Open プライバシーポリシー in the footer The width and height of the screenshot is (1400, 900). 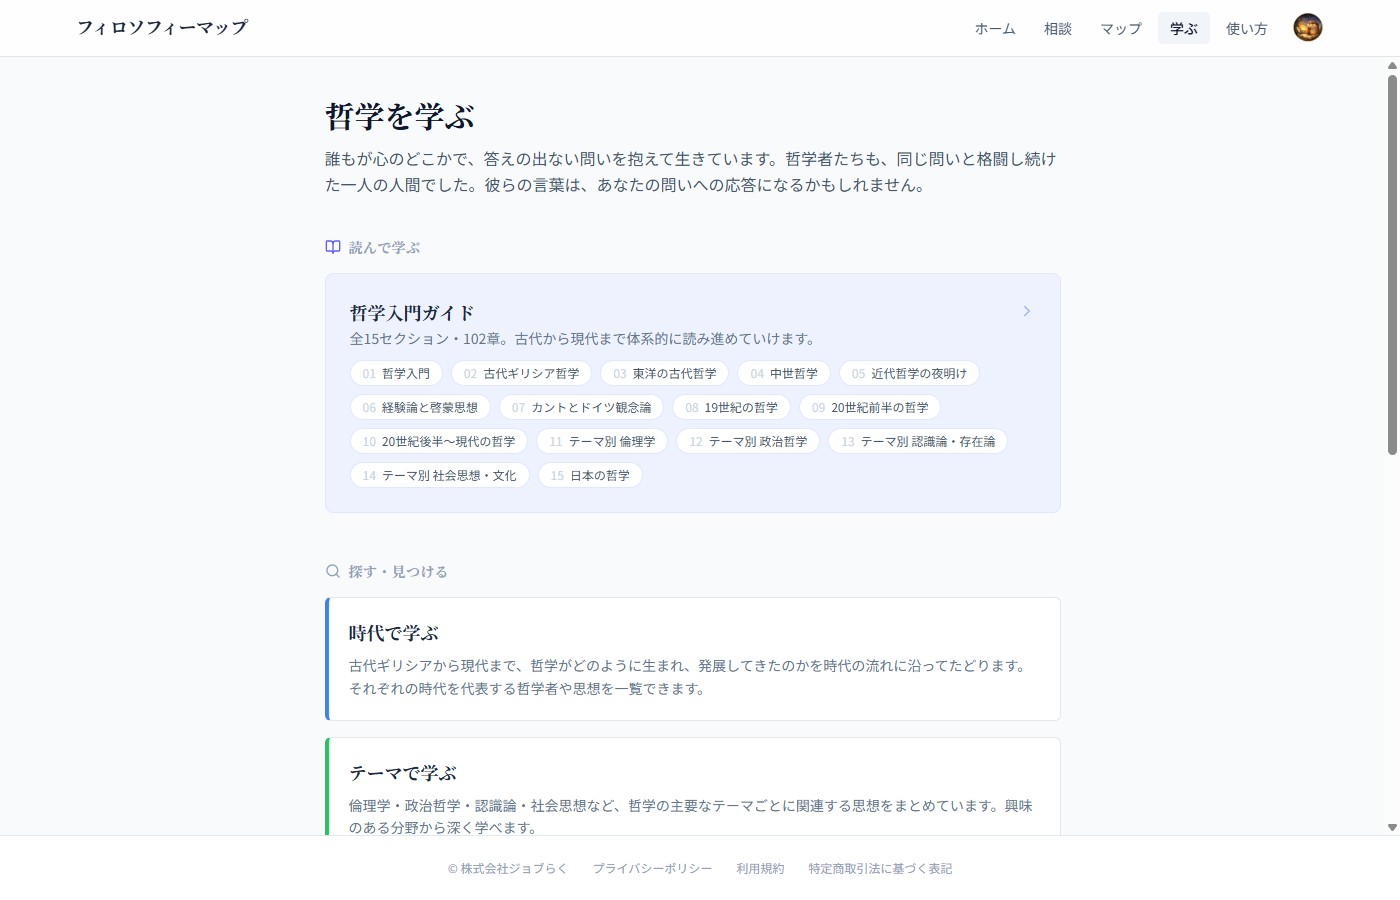pos(653,869)
